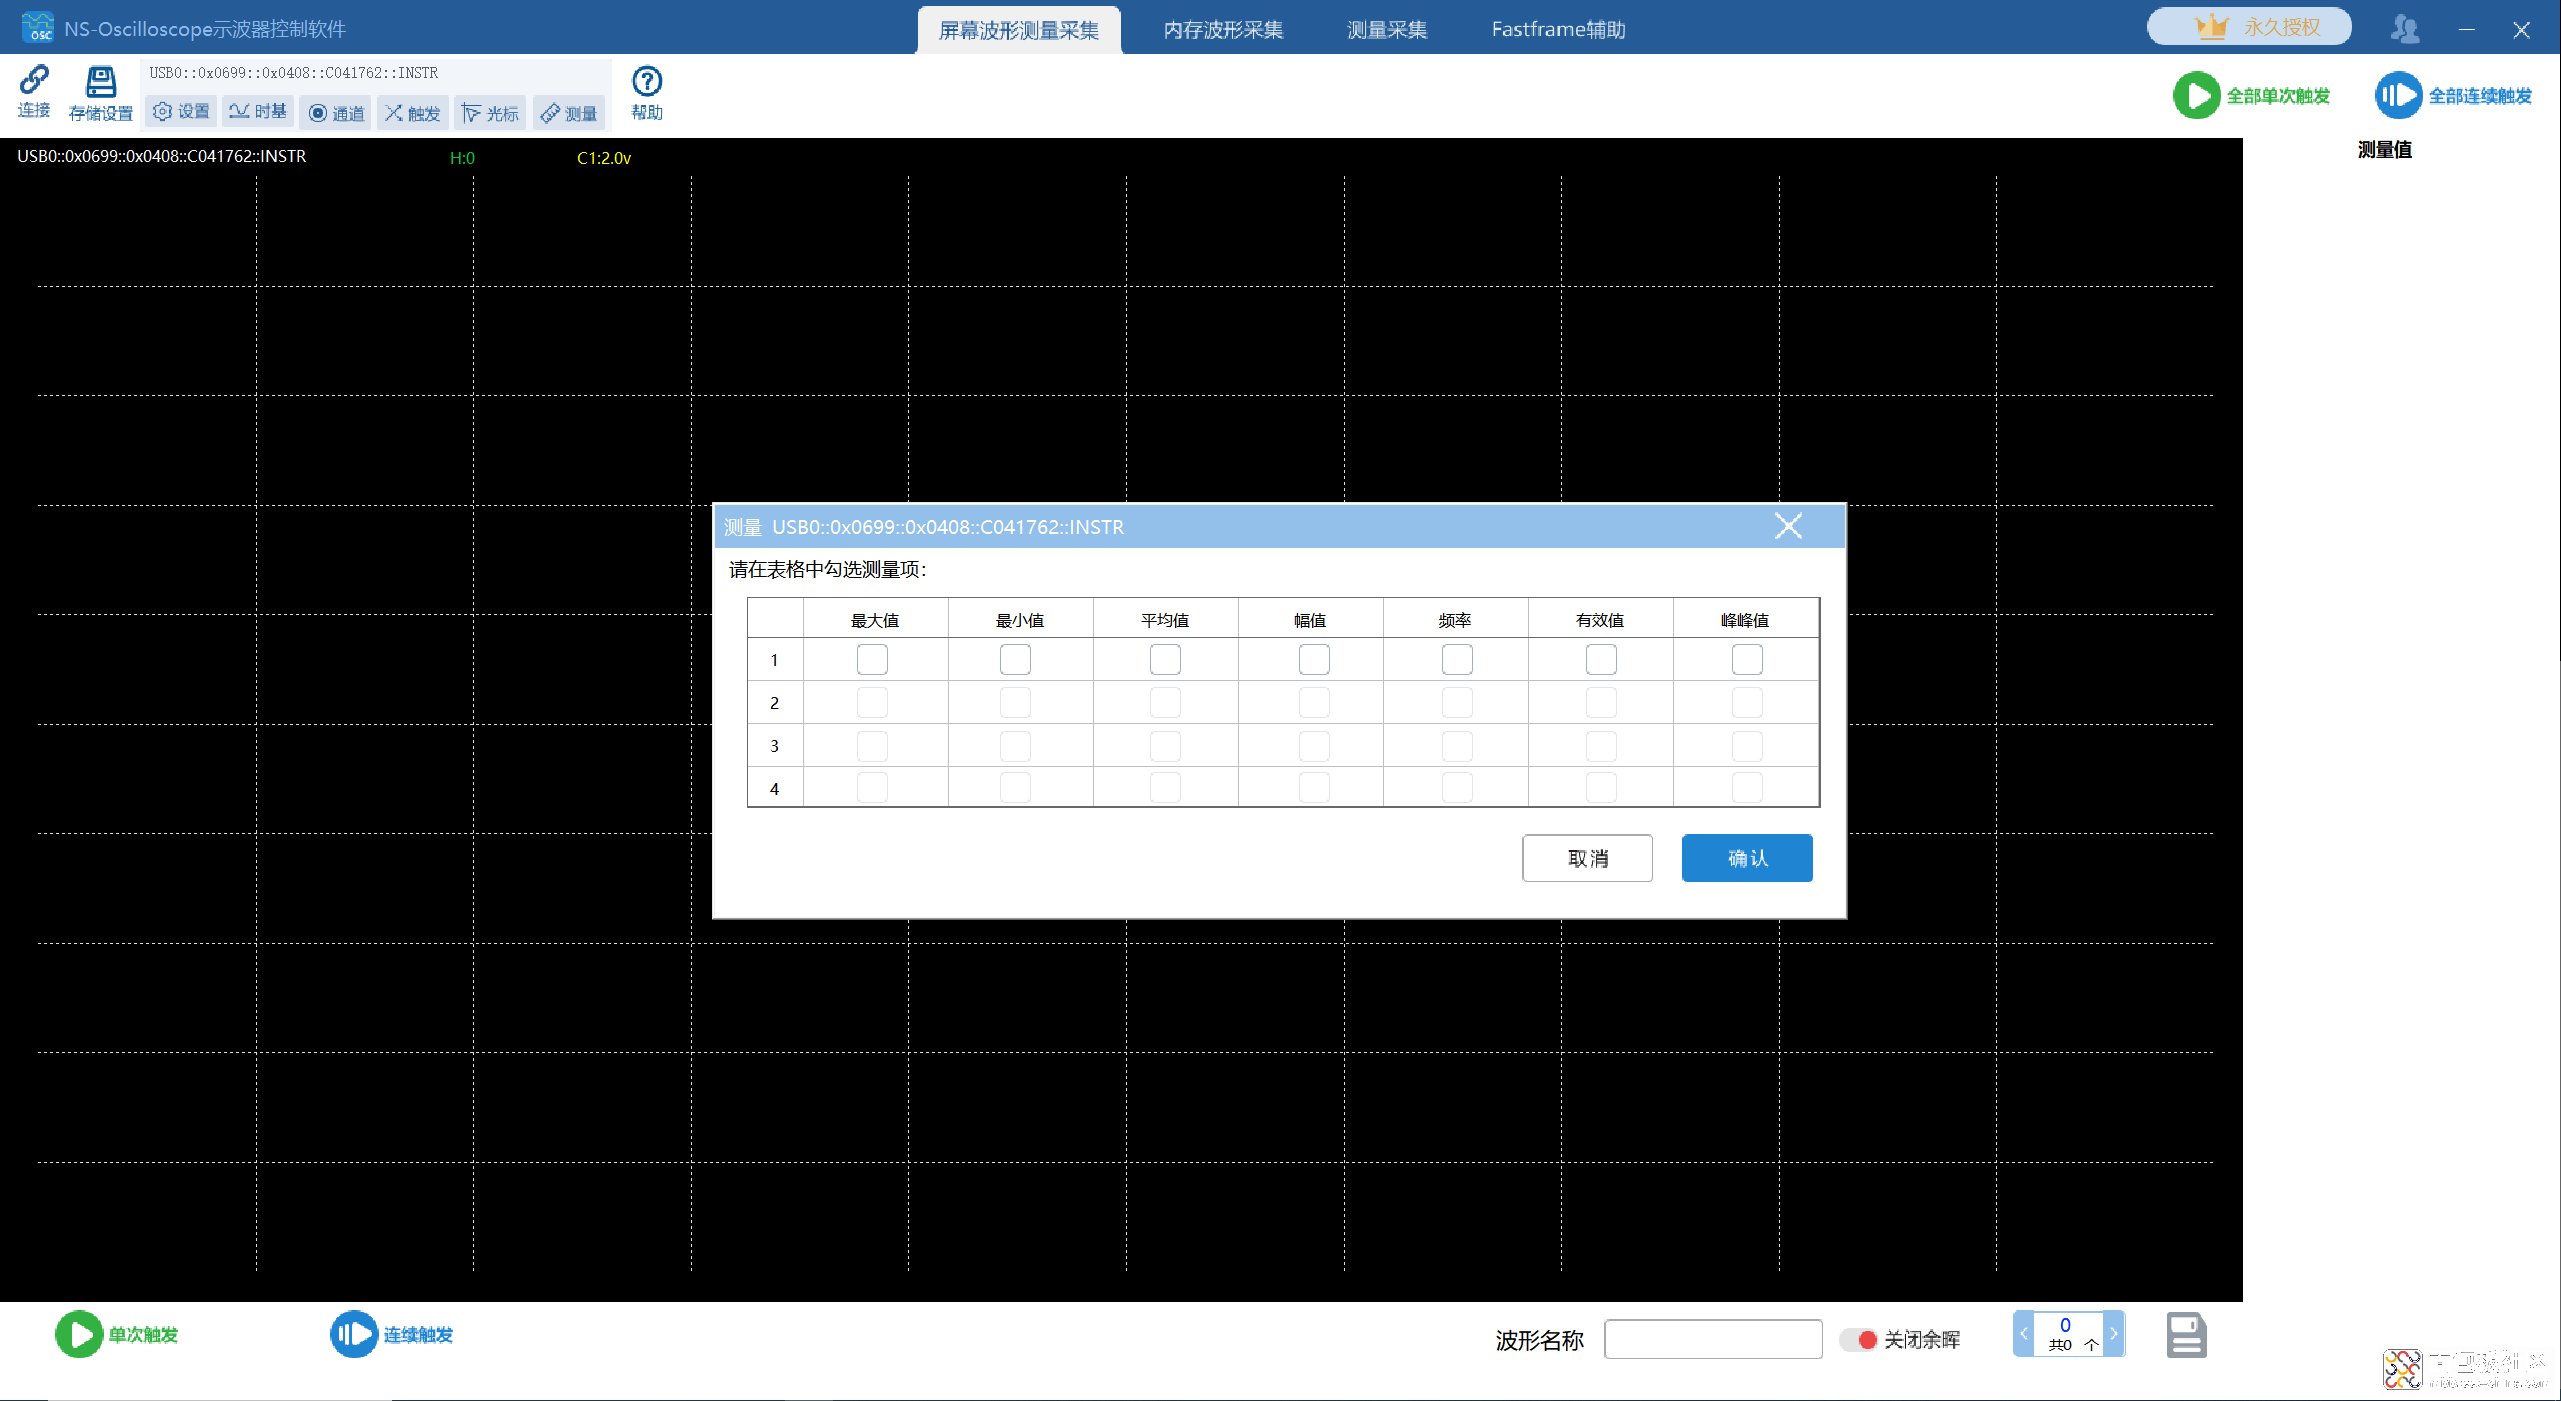
Task: Click the H:0 timebase label
Action: [462, 158]
